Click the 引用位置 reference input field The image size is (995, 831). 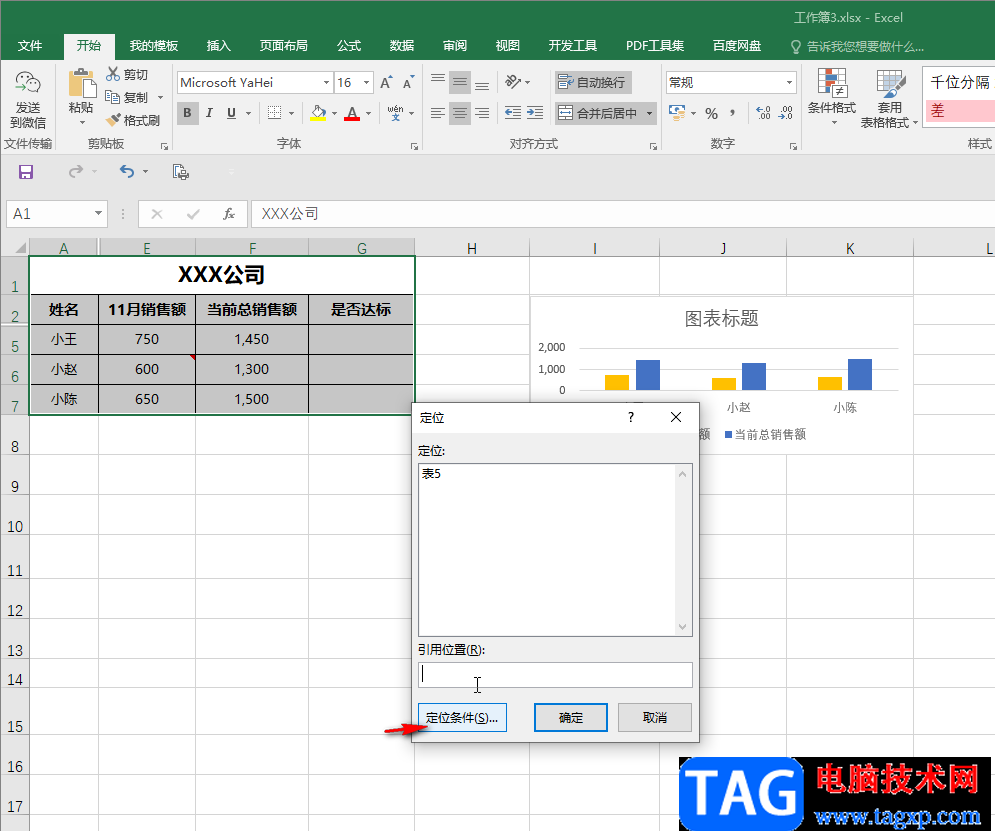tap(555, 675)
